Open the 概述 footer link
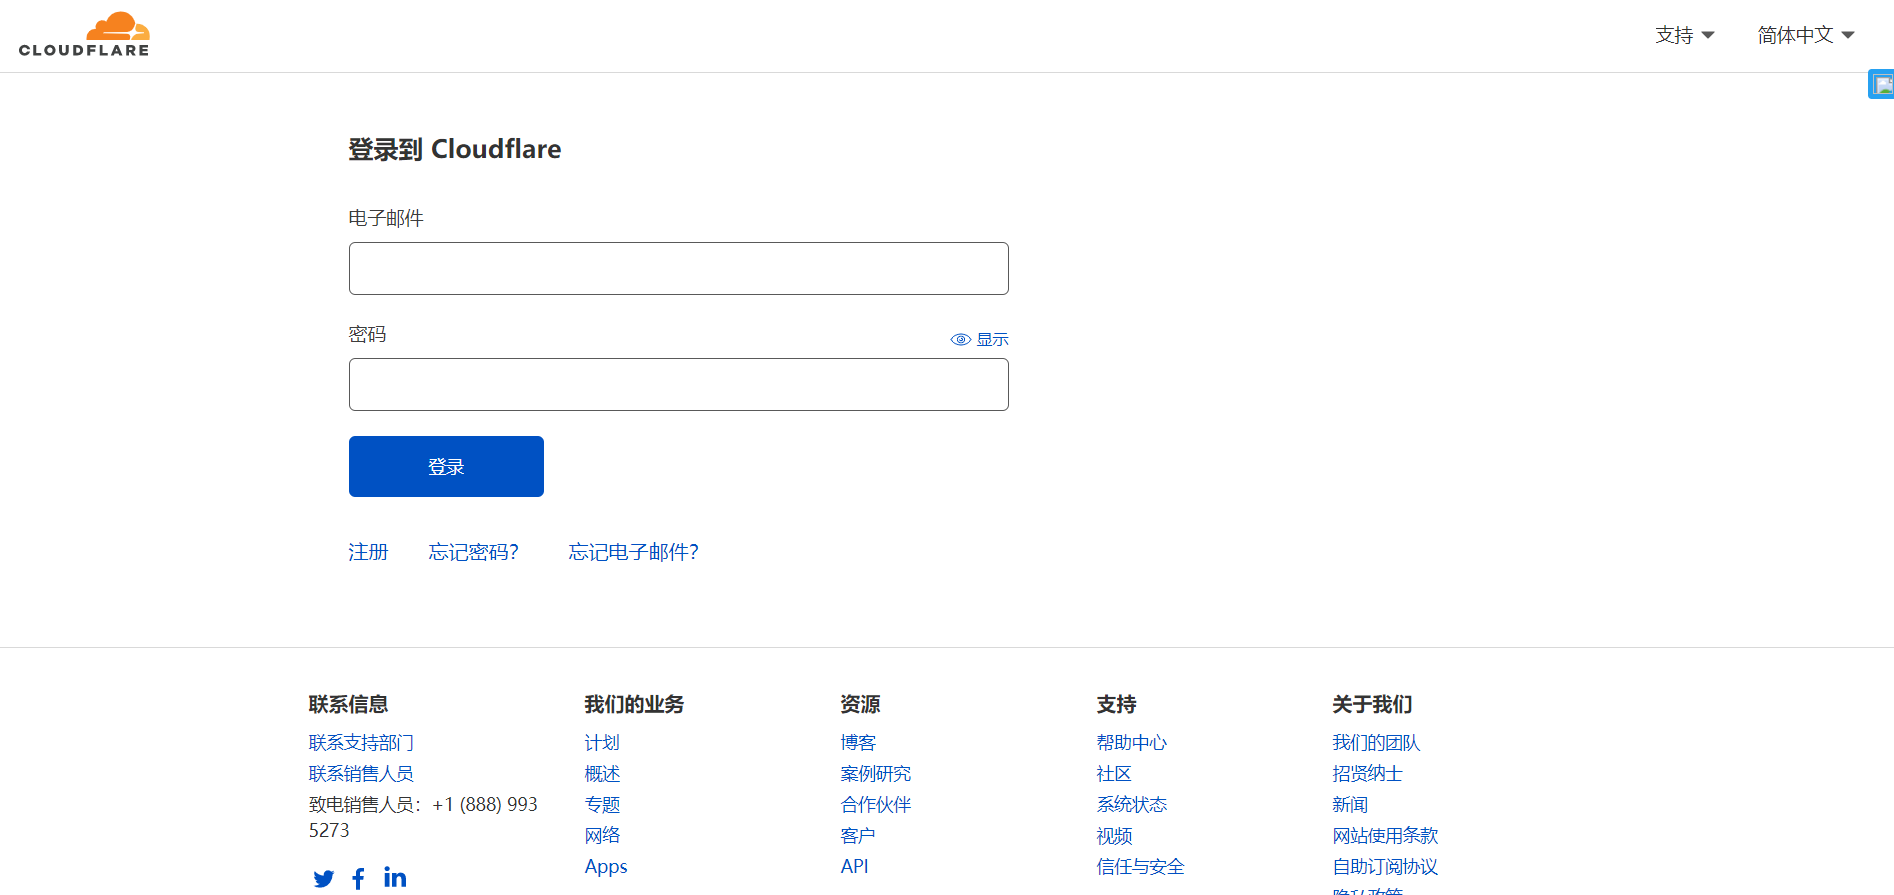Viewport: 1894px width, 895px height. [602, 774]
